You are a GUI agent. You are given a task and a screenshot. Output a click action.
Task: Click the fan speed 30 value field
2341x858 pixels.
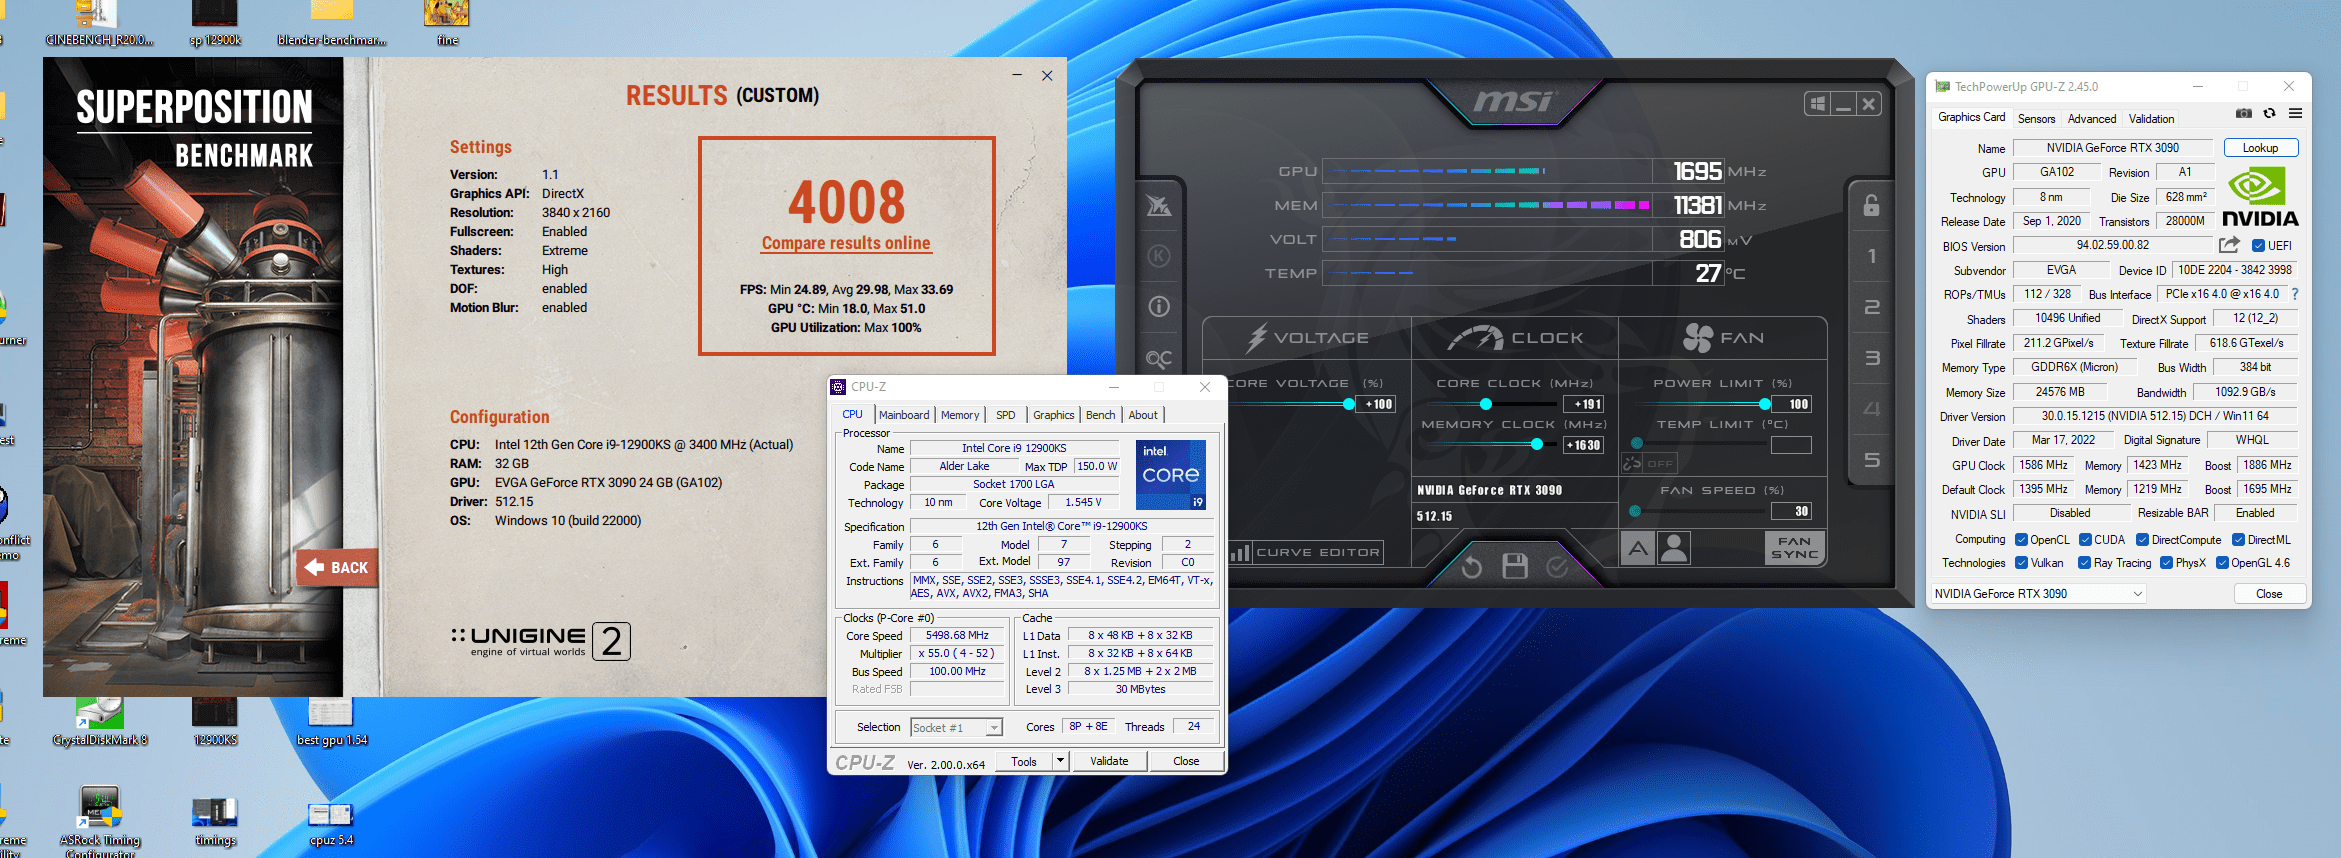tap(1791, 511)
